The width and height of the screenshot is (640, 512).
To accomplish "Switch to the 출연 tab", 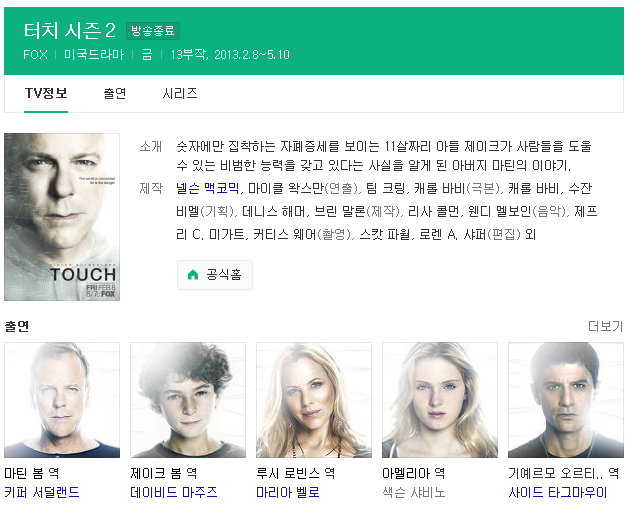I will [x=115, y=93].
